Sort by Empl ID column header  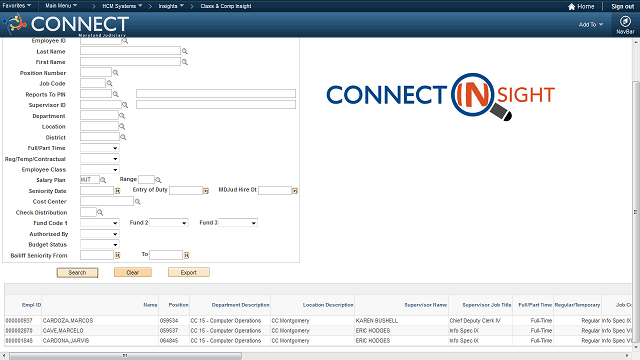click(31, 305)
